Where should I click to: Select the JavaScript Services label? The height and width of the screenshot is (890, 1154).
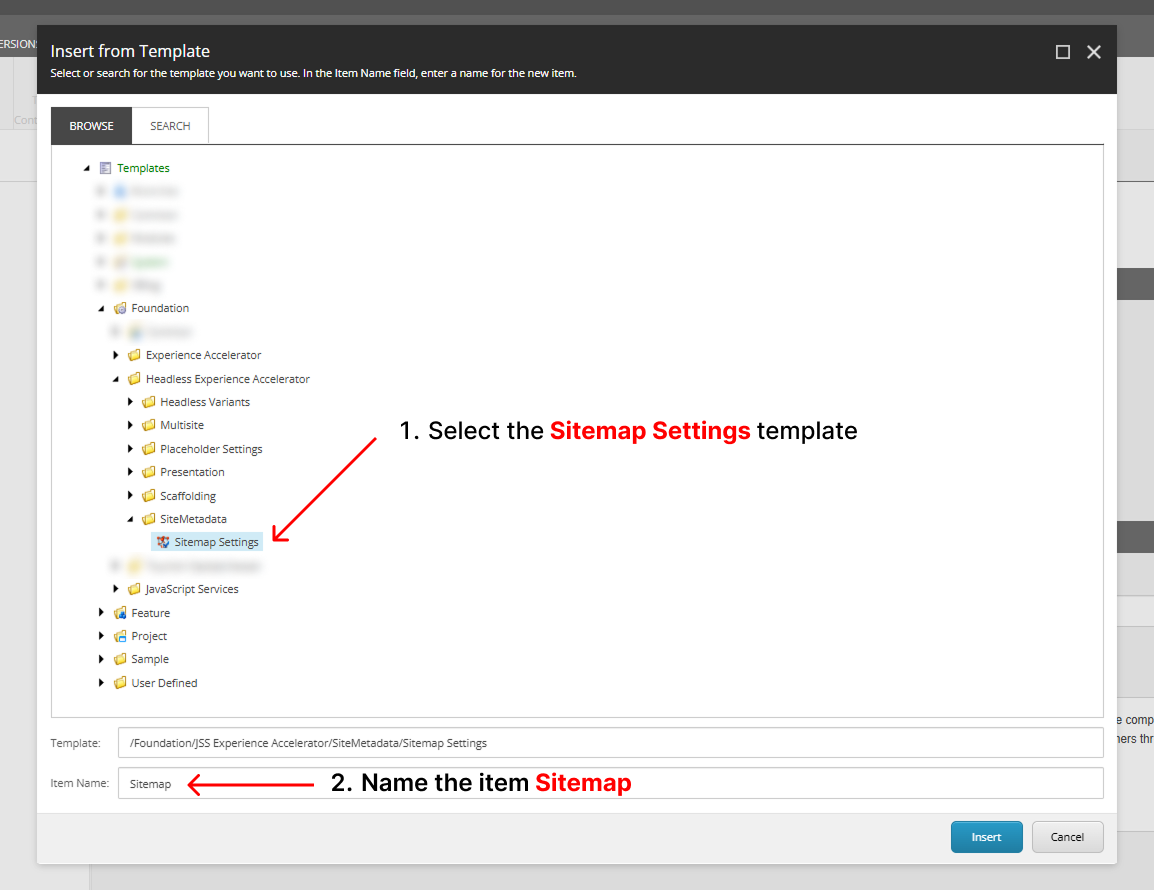[192, 589]
